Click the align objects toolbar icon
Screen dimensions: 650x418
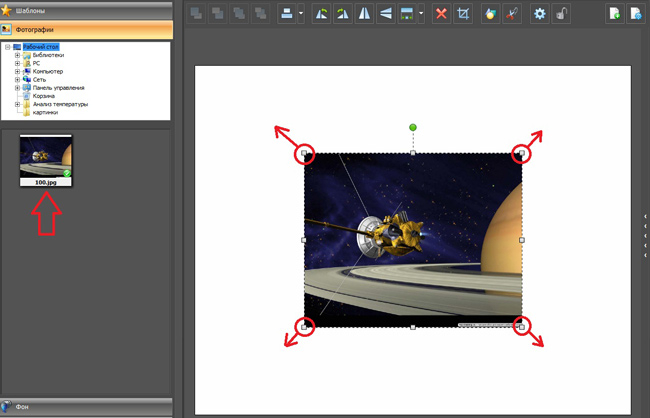tap(286, 14)
